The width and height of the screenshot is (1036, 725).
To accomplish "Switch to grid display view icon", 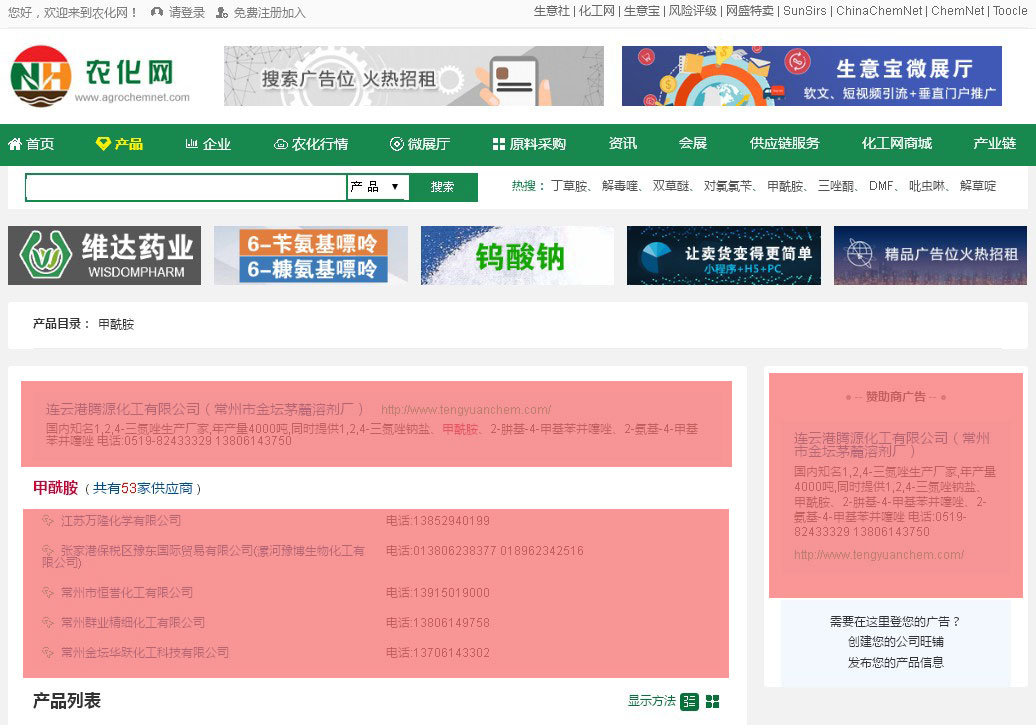I will point(712,701).
